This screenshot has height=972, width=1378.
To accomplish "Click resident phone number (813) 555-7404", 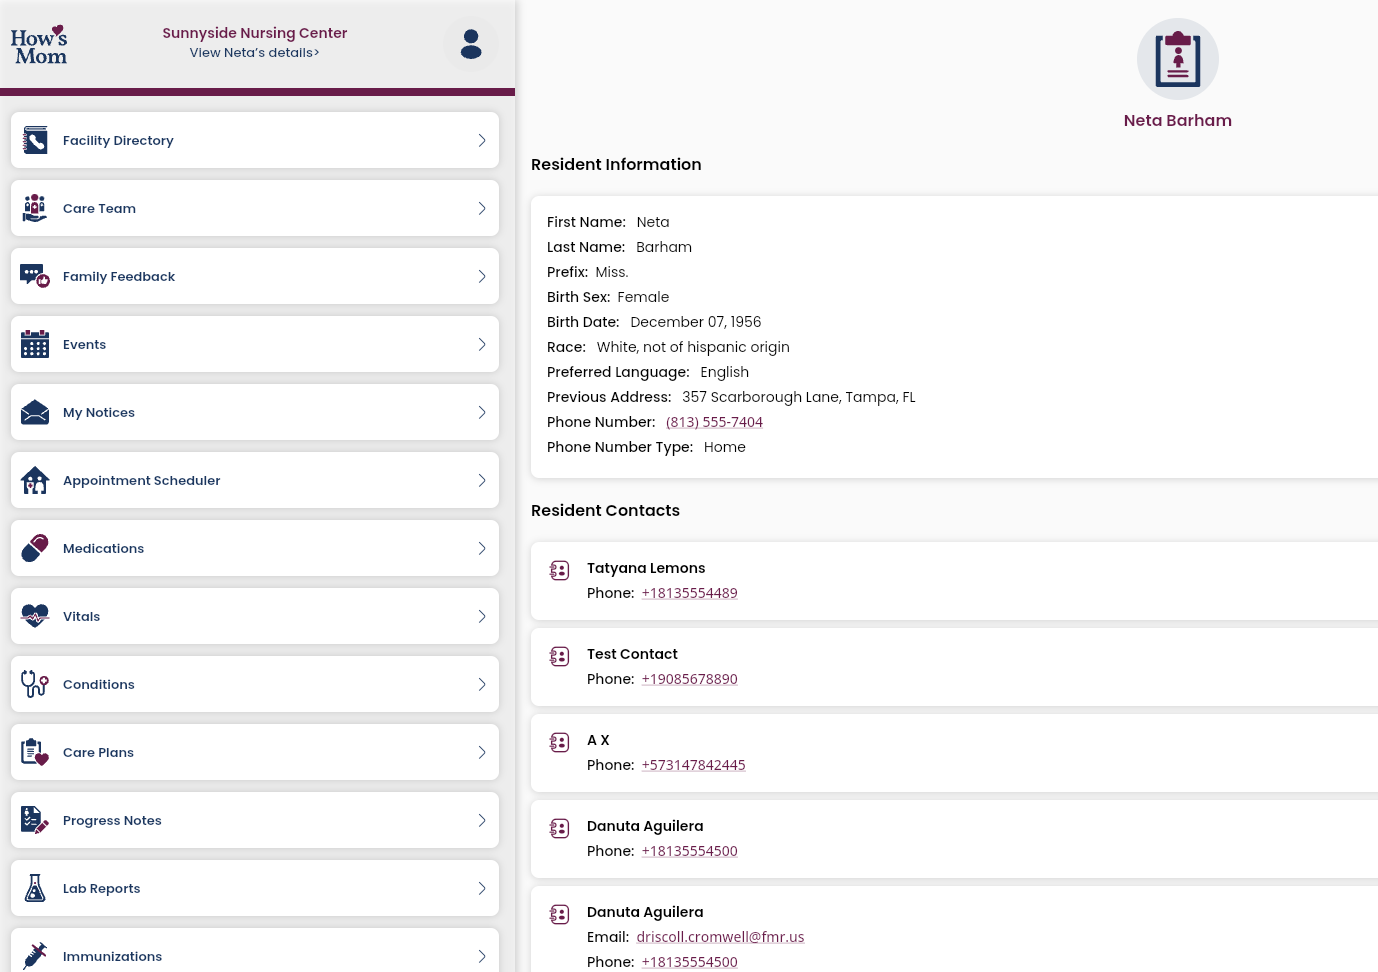I will tap(714, 422).
